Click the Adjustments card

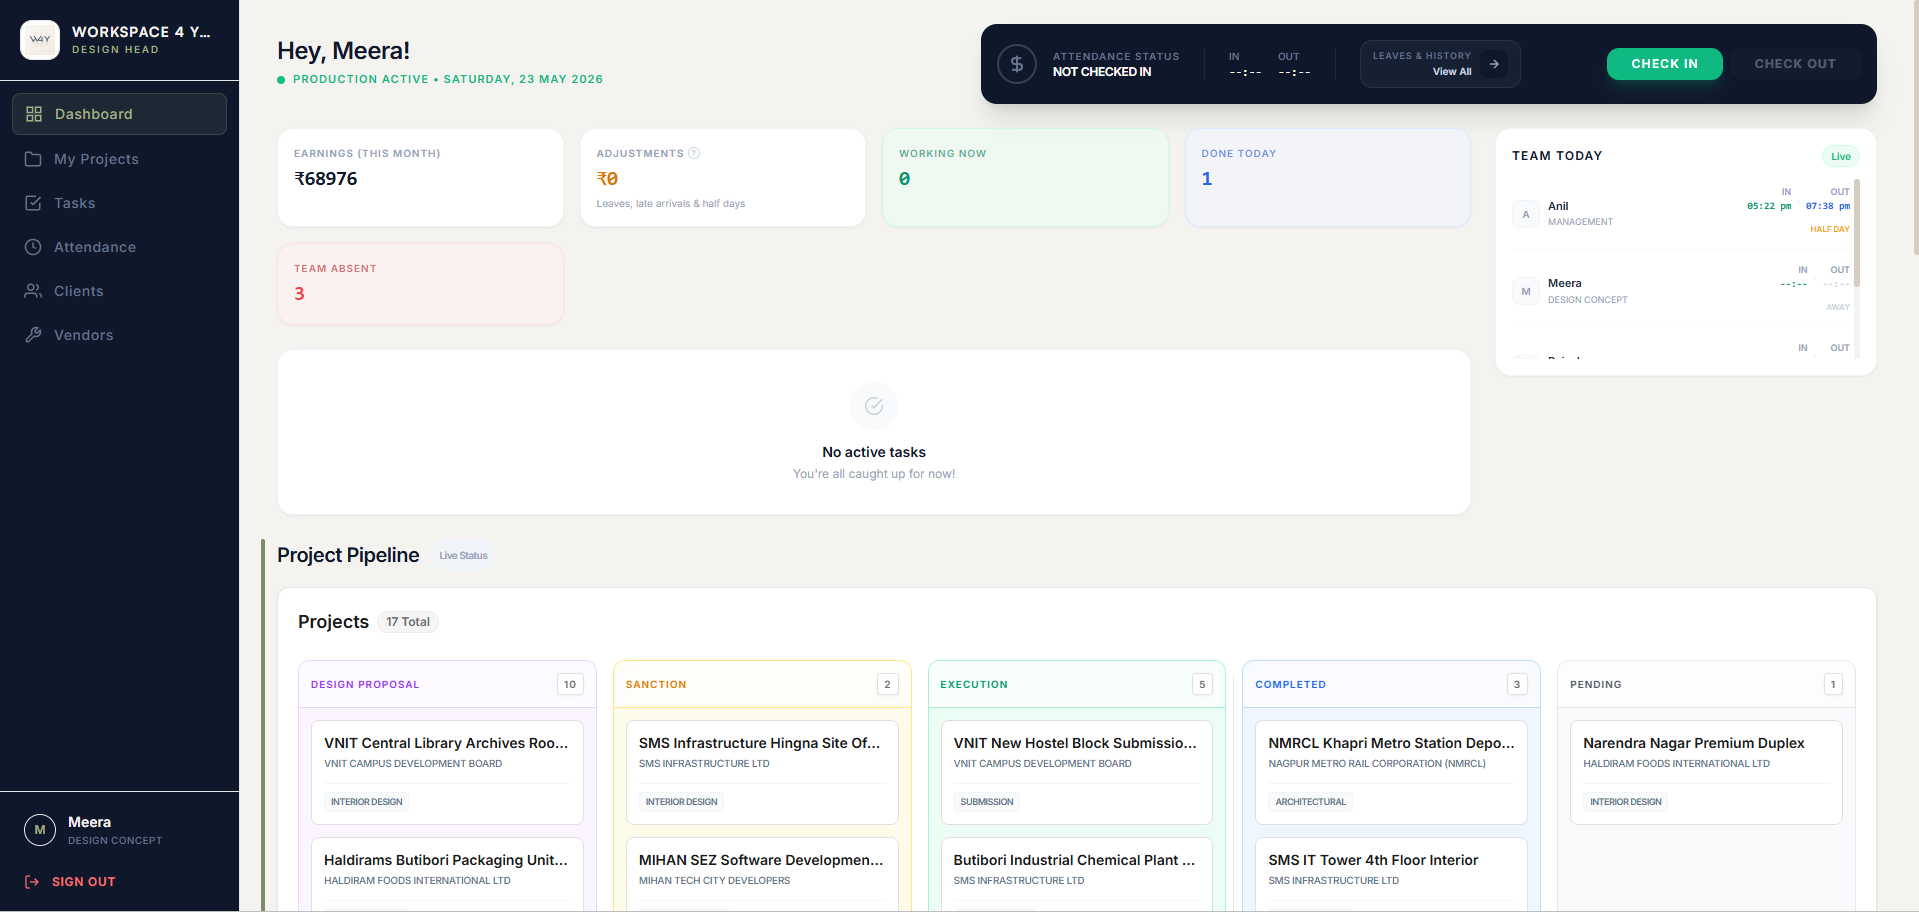click(723, 178)
